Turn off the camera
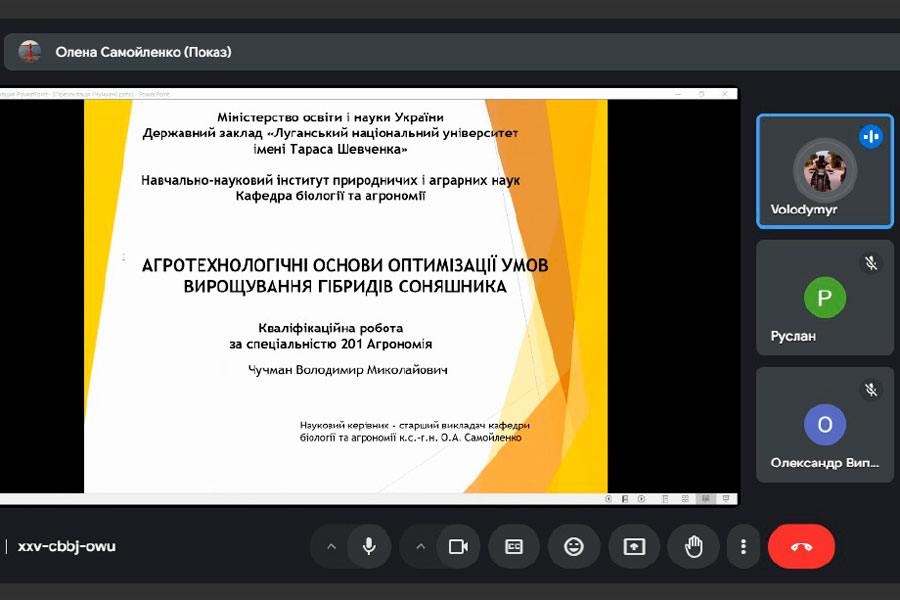This screenshot has height=600, width=900. coord(458,546)
